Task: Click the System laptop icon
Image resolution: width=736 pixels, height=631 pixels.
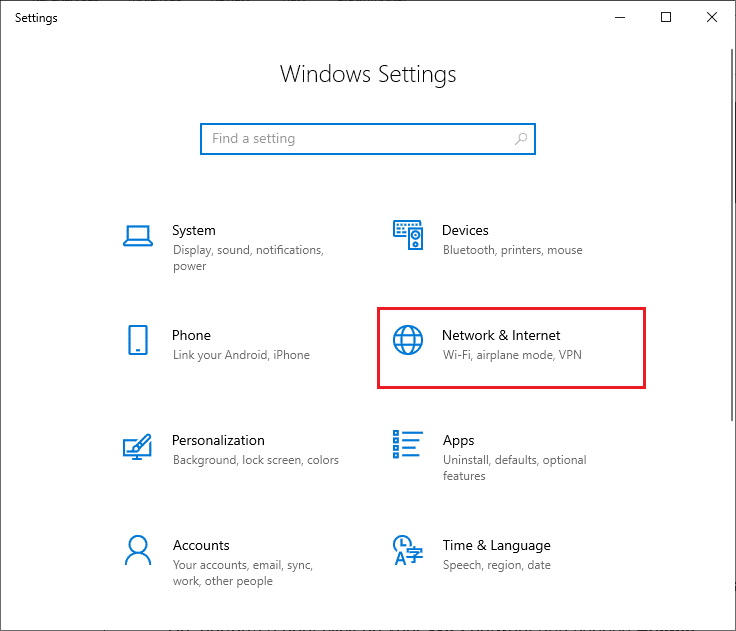Action: 137,235
